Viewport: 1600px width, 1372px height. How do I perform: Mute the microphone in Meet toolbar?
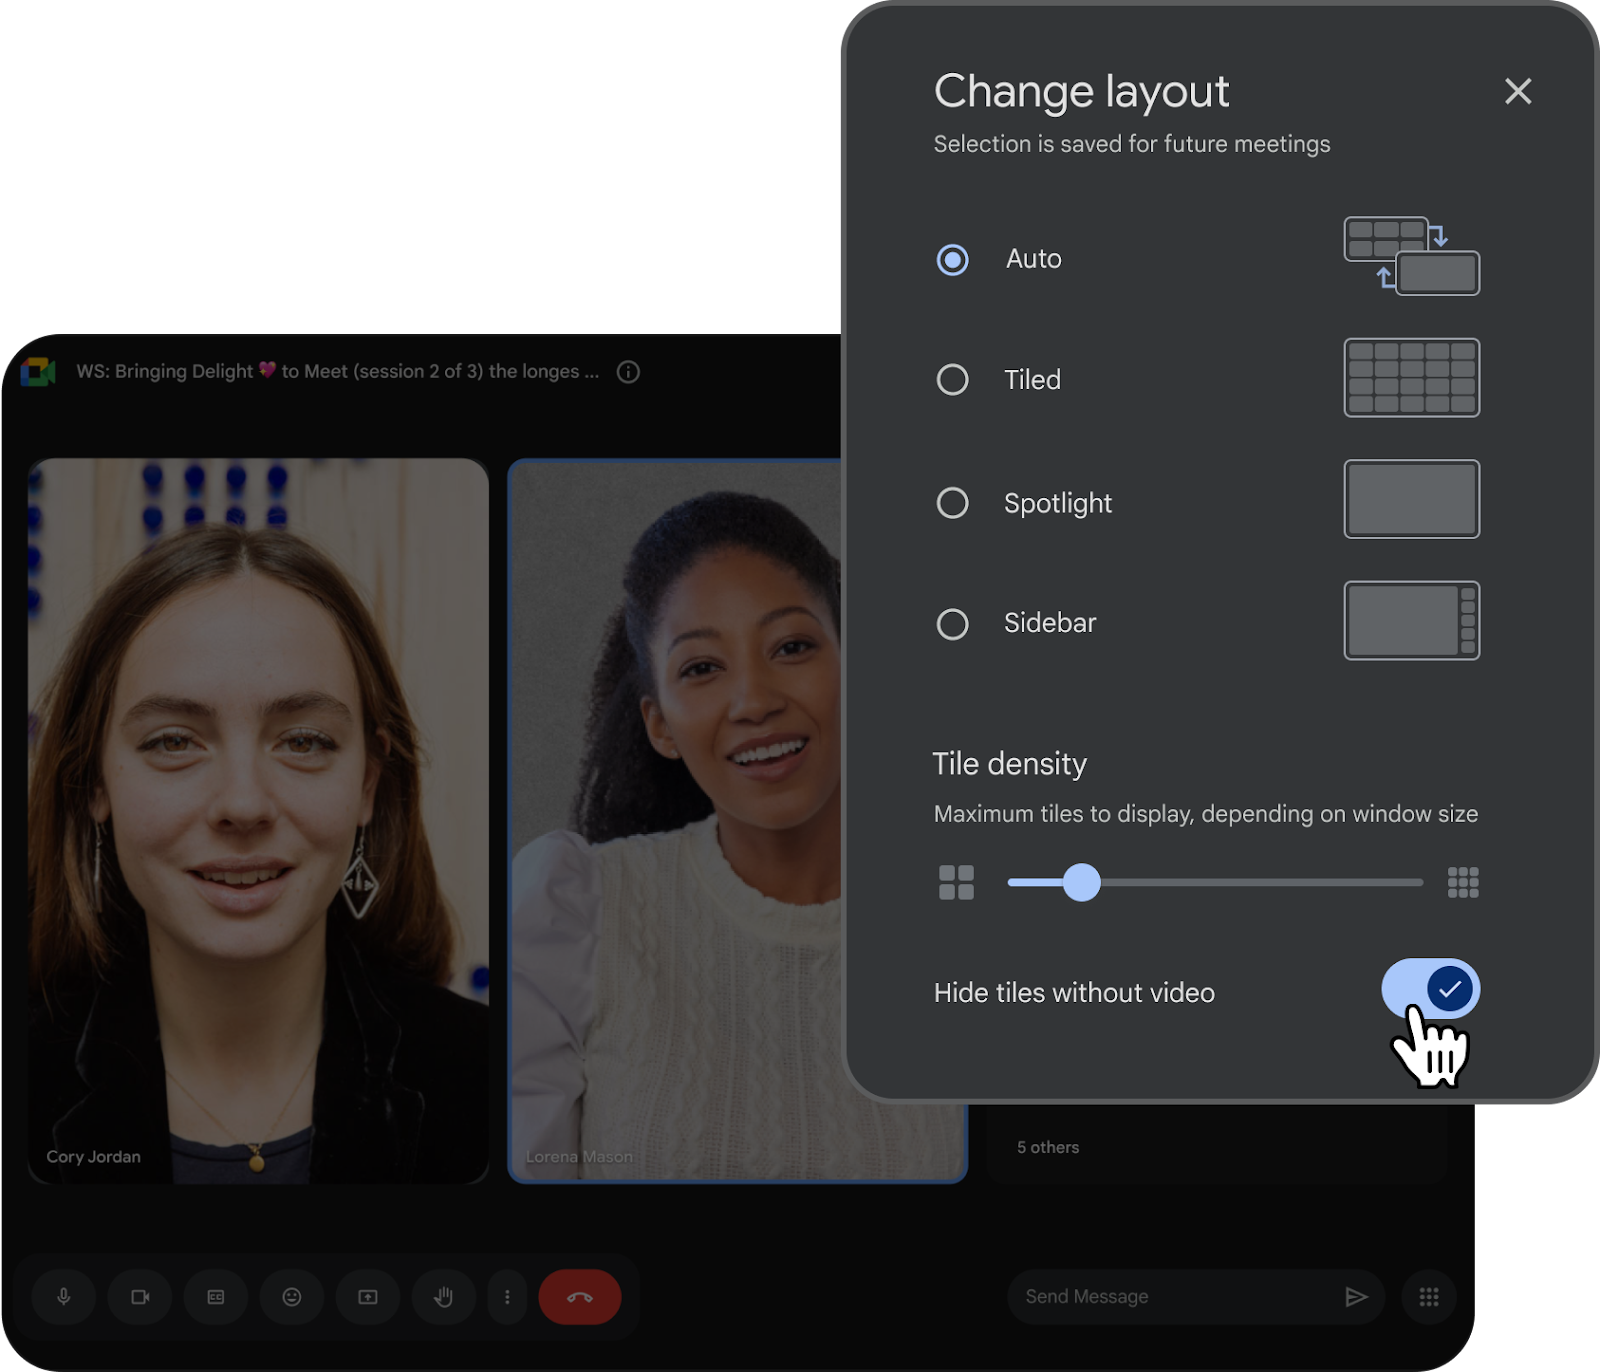pyautogui.click(x=64, y=1297)
